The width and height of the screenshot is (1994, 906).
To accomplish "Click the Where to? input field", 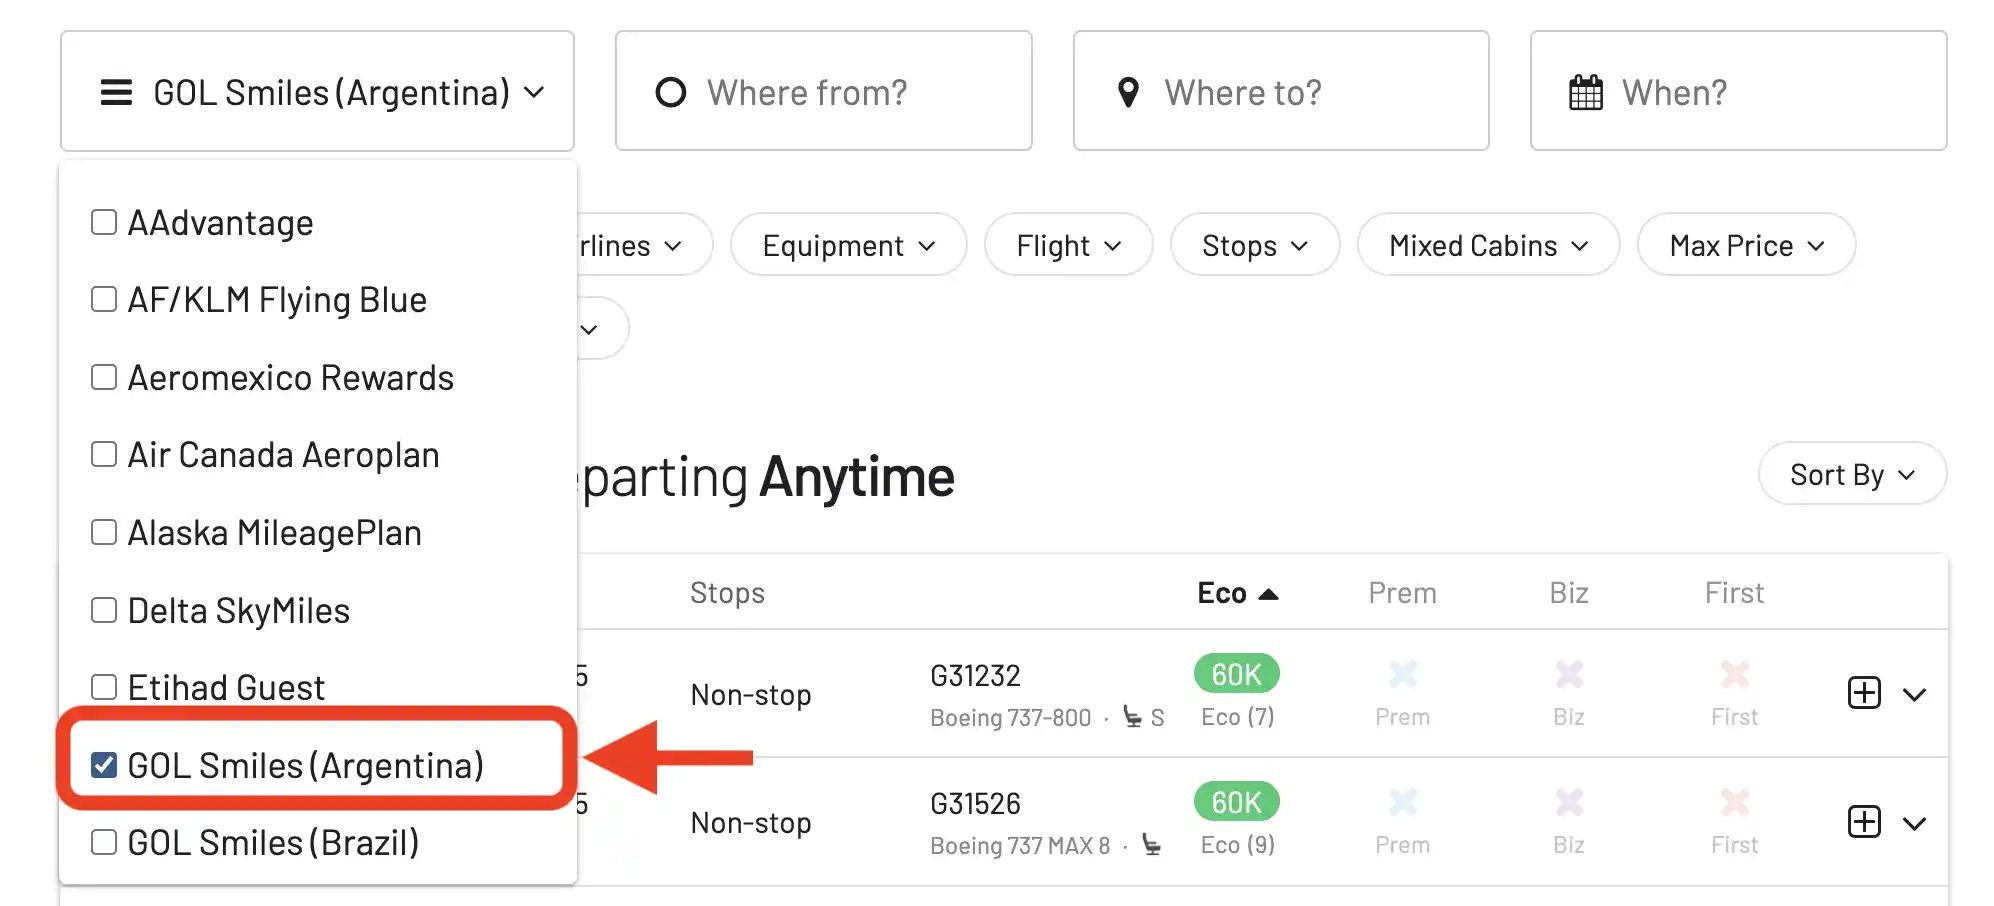I will coord(1281,91).
